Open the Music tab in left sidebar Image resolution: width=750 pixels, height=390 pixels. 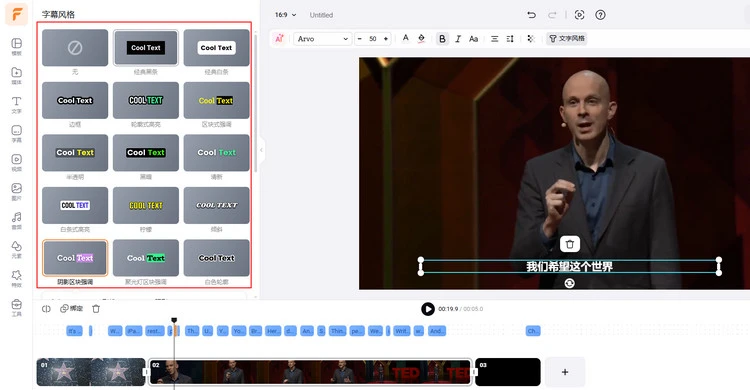pos(16,220)
